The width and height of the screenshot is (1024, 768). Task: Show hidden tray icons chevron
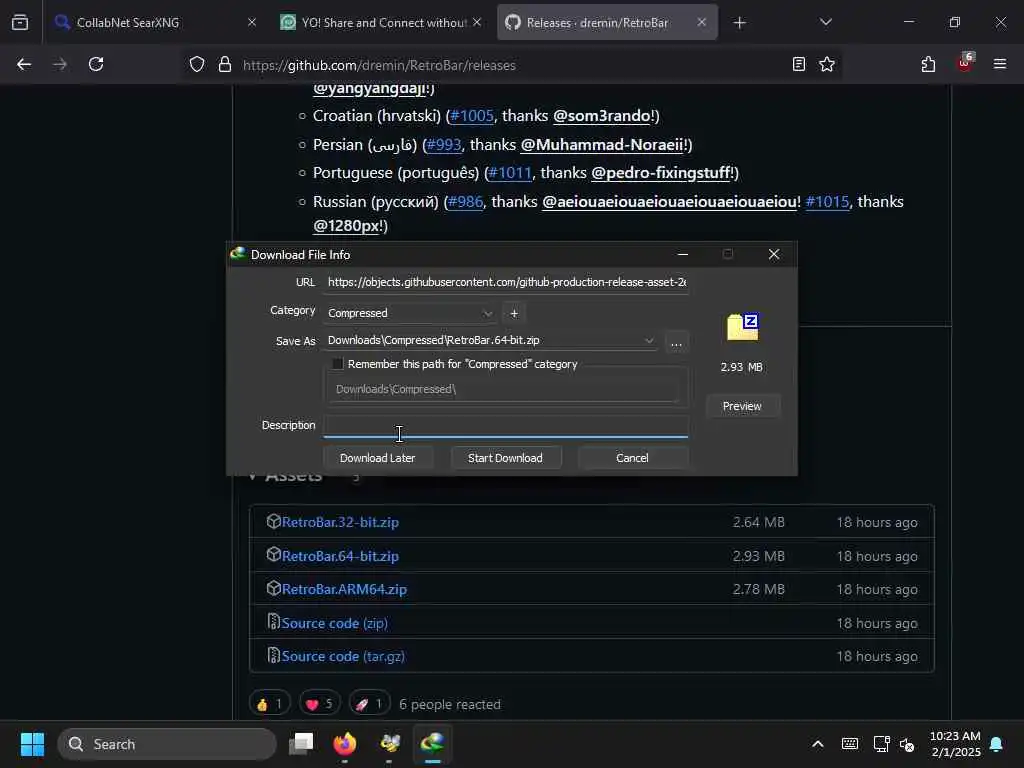(x=818, y=744)
